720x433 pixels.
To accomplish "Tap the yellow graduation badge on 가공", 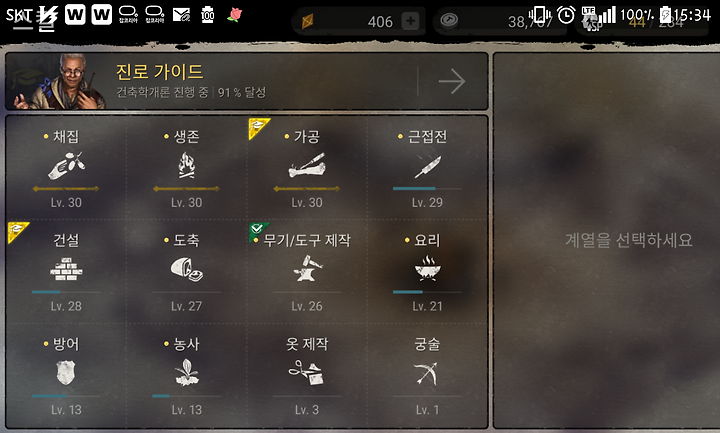I will (x=258, y=126).
